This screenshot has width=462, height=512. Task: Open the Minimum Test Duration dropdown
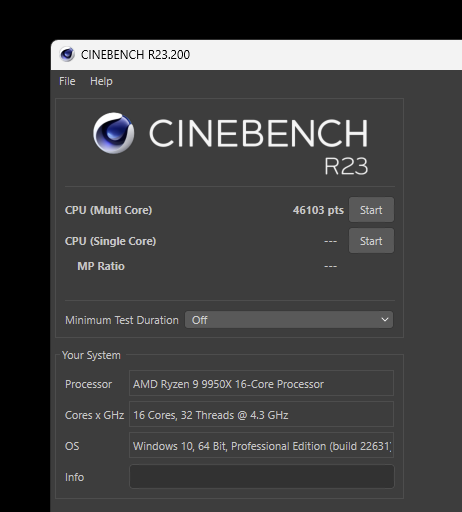coord(289,320)
